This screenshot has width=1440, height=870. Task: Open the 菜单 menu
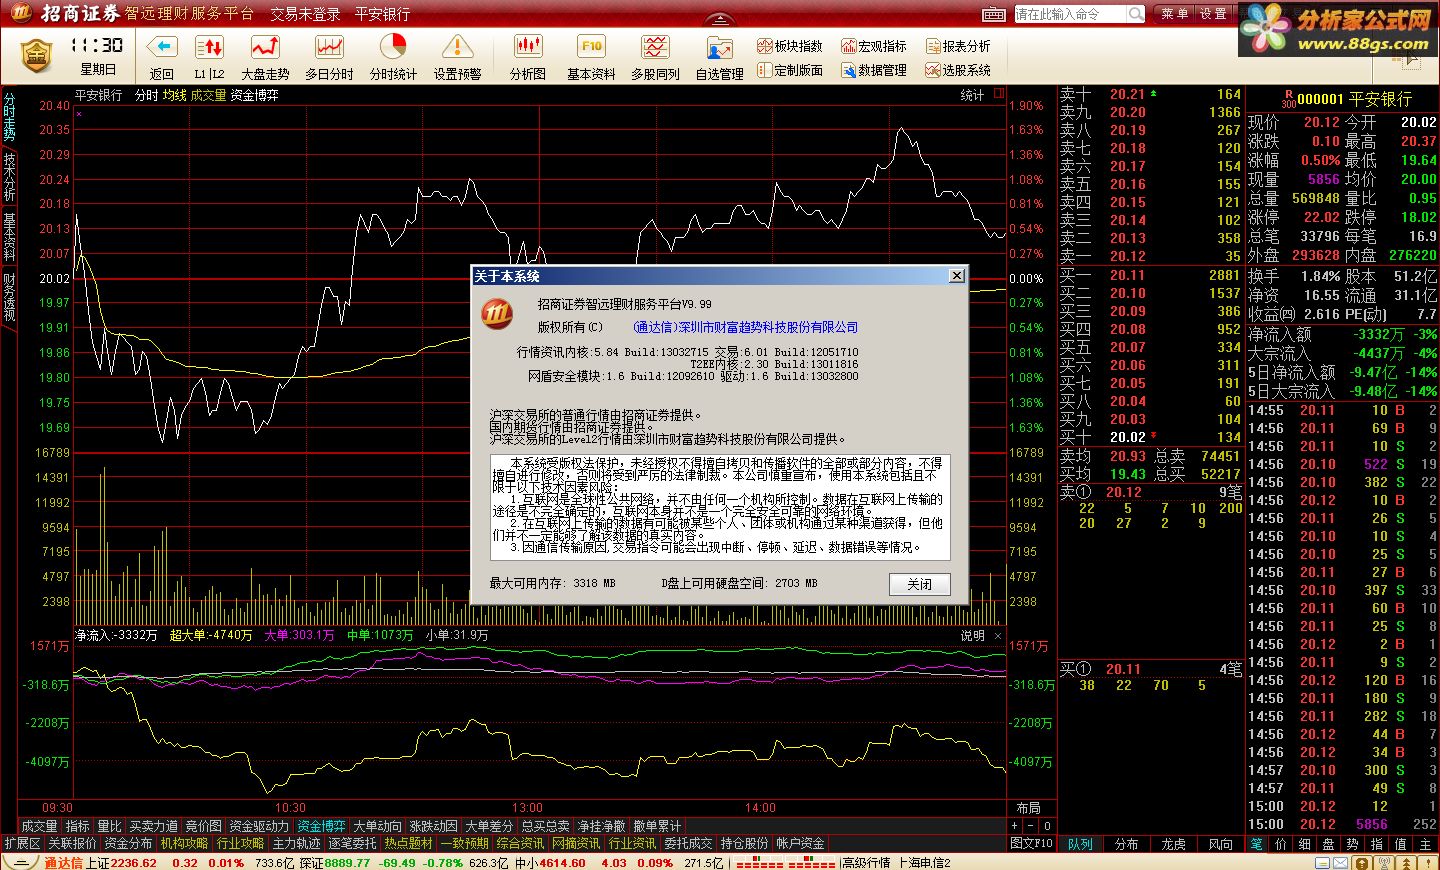[1174, 14]
